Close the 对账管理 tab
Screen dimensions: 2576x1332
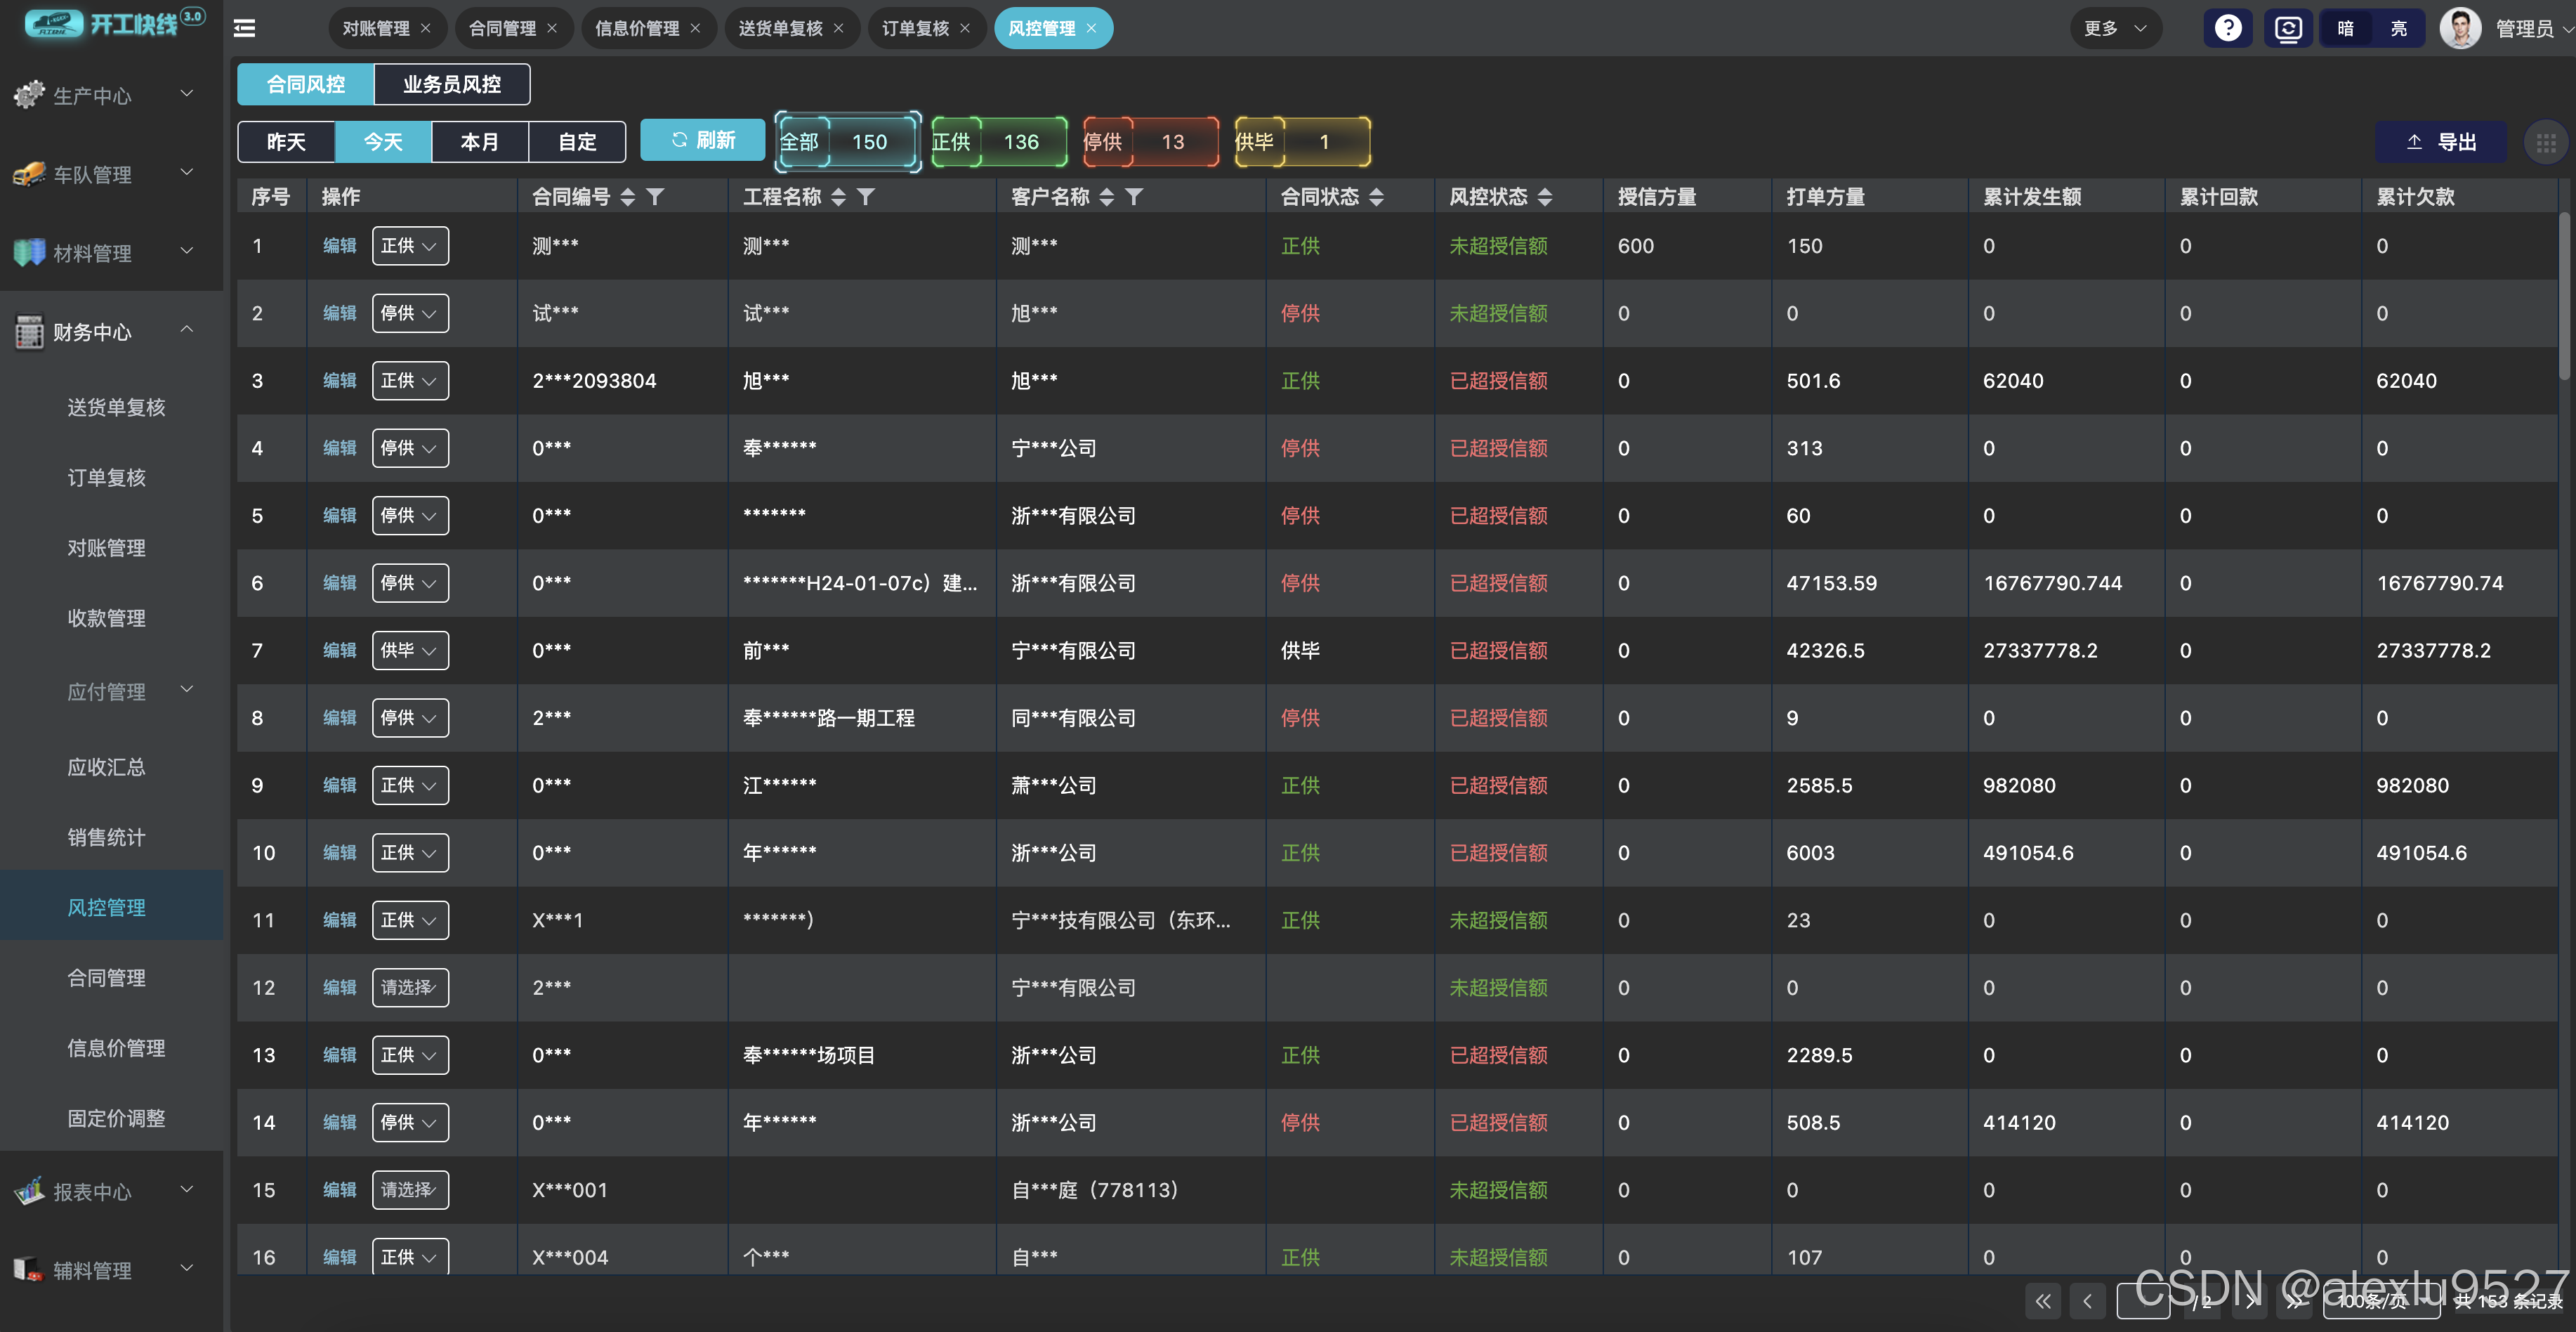coord(426,28)
